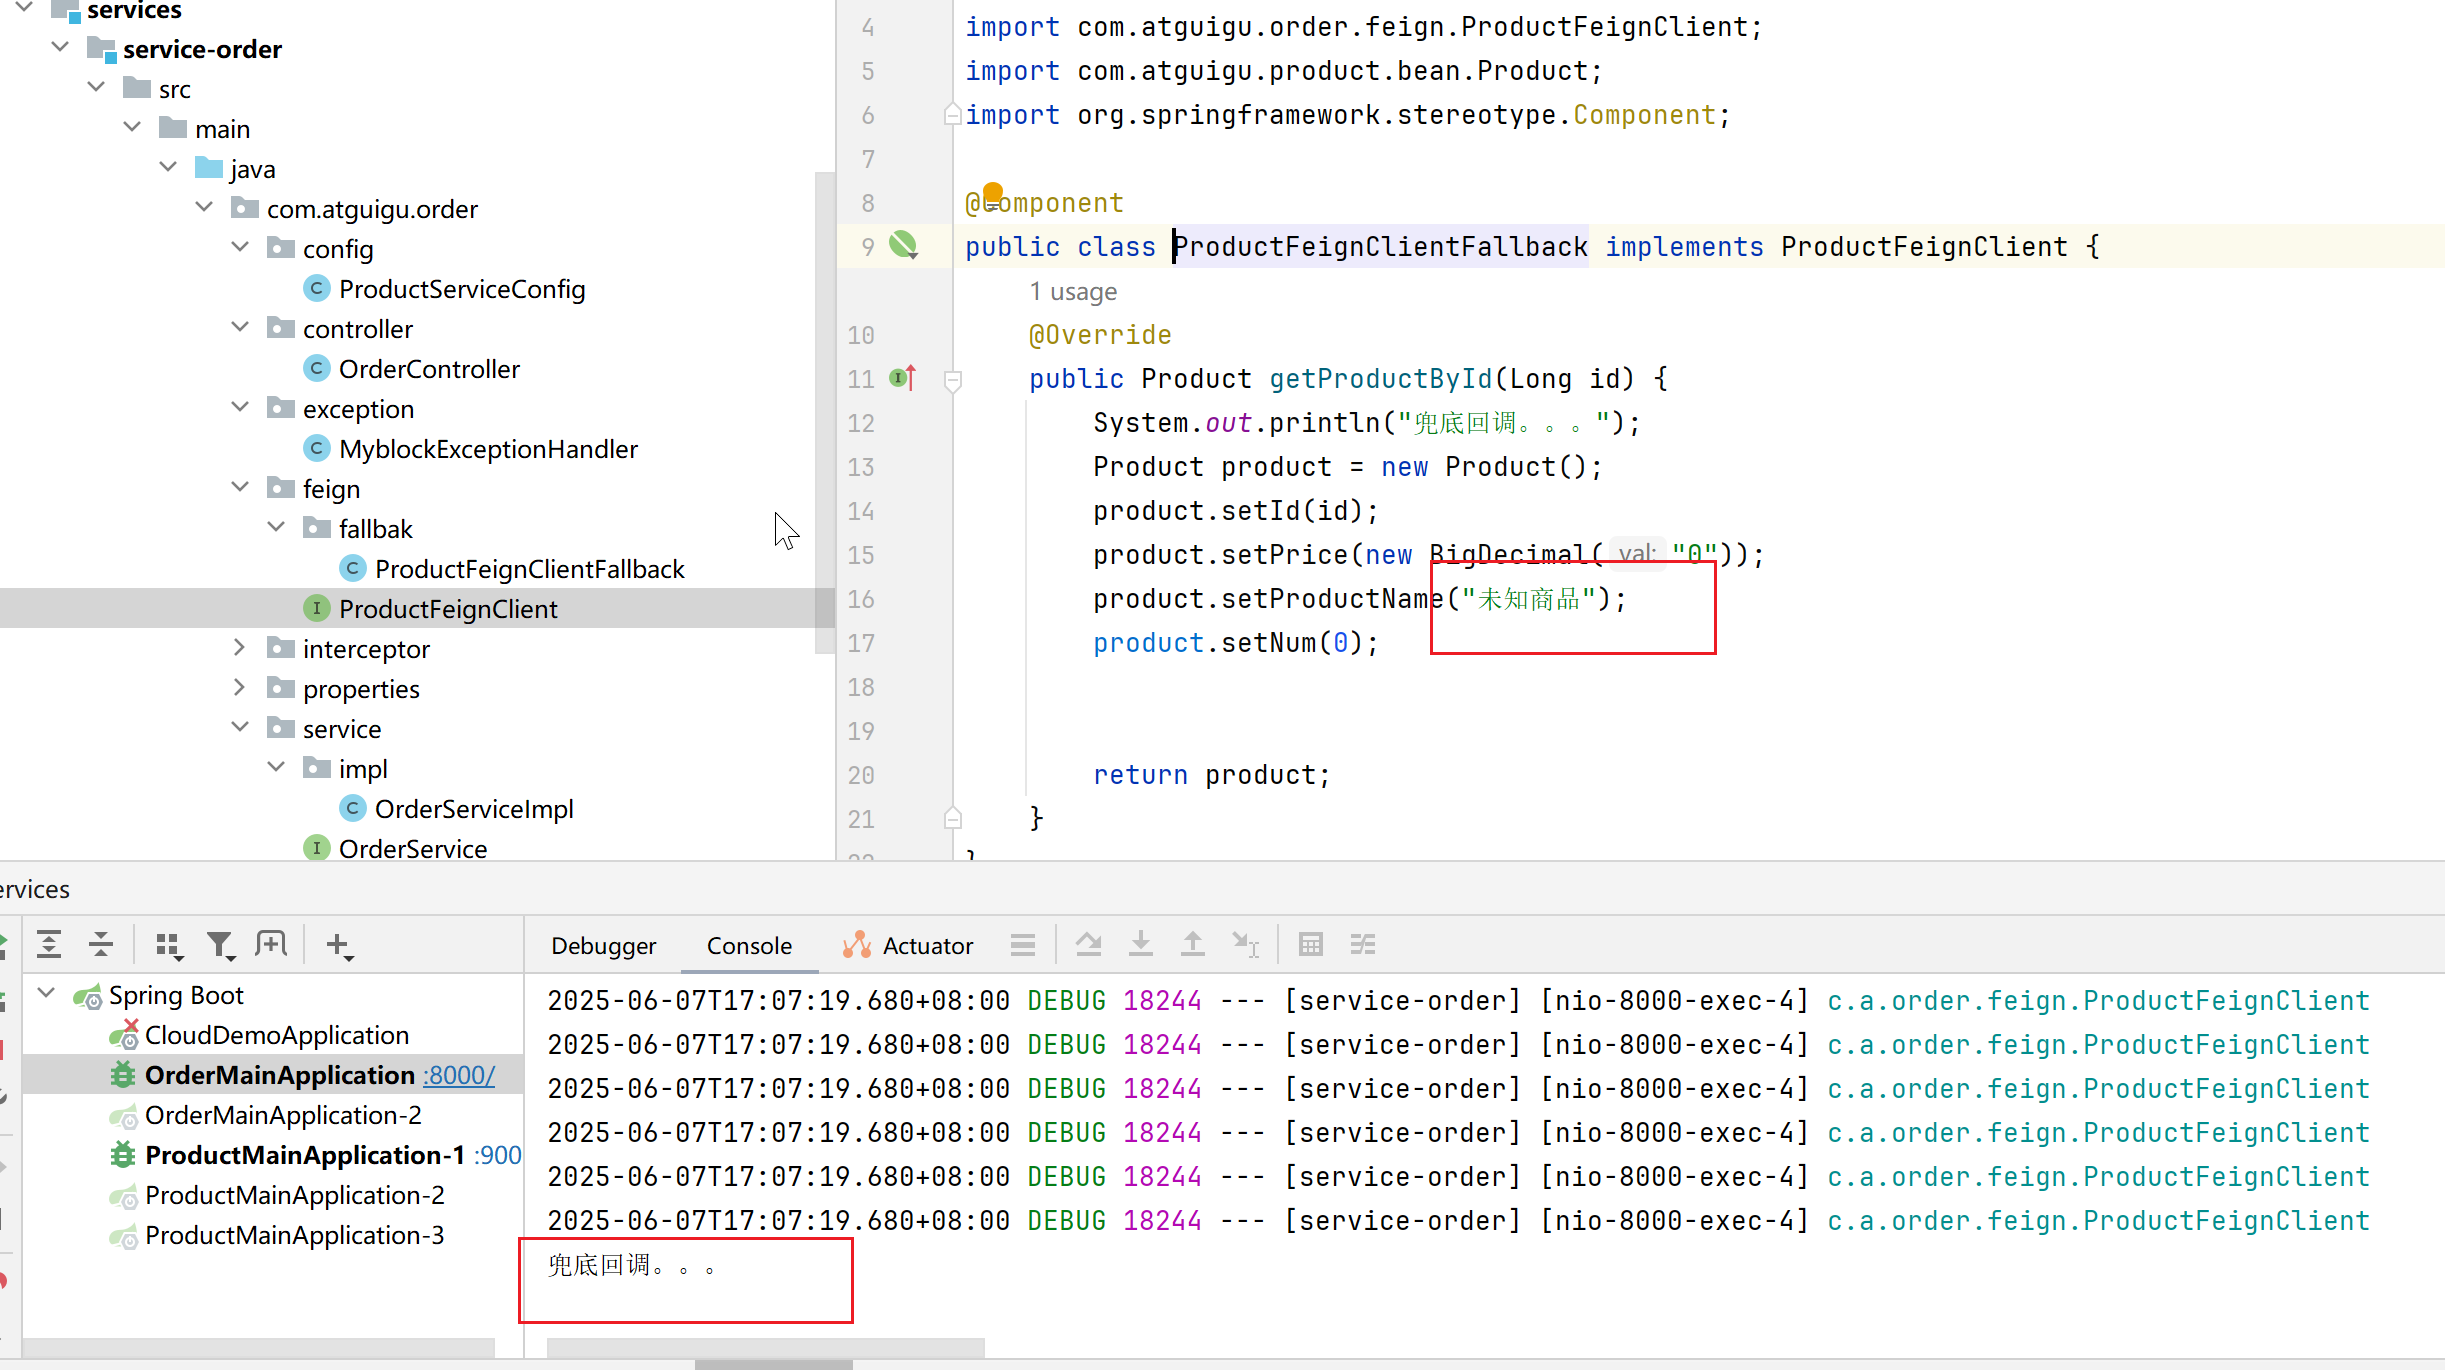Click the Add Service plus icon

click(x=339, y=945)
